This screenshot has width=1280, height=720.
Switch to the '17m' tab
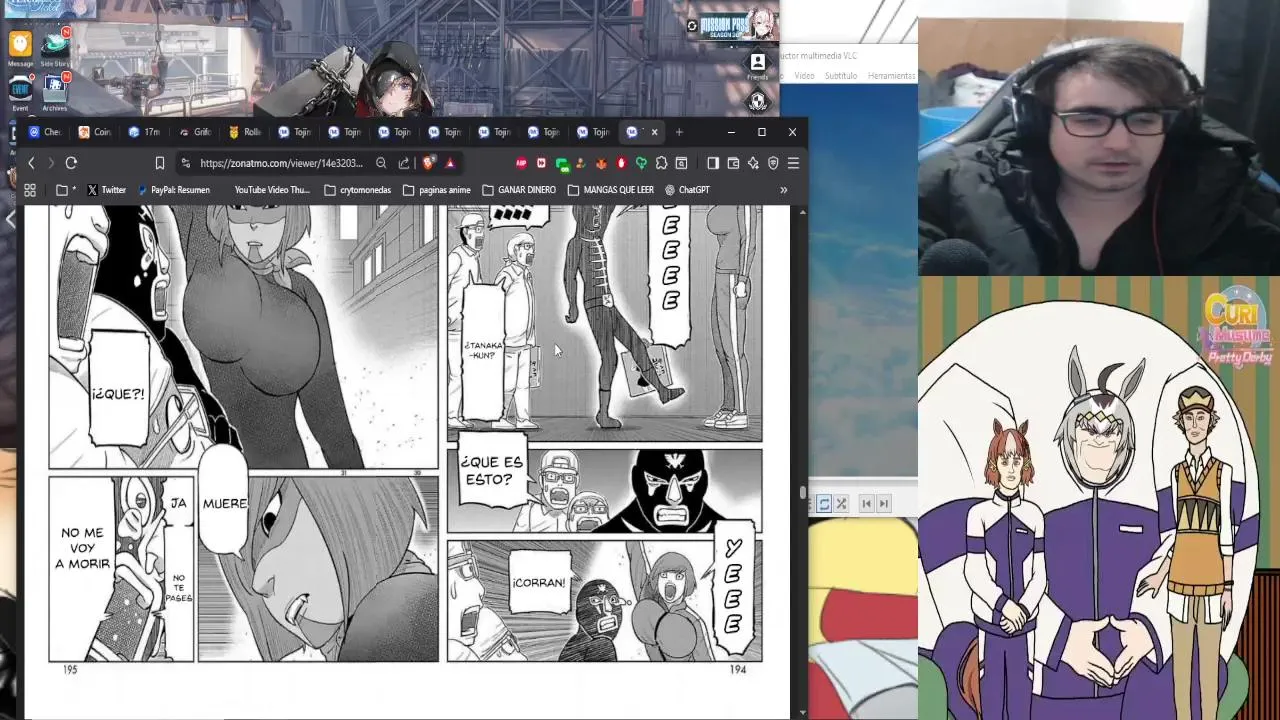click(146, 132)
